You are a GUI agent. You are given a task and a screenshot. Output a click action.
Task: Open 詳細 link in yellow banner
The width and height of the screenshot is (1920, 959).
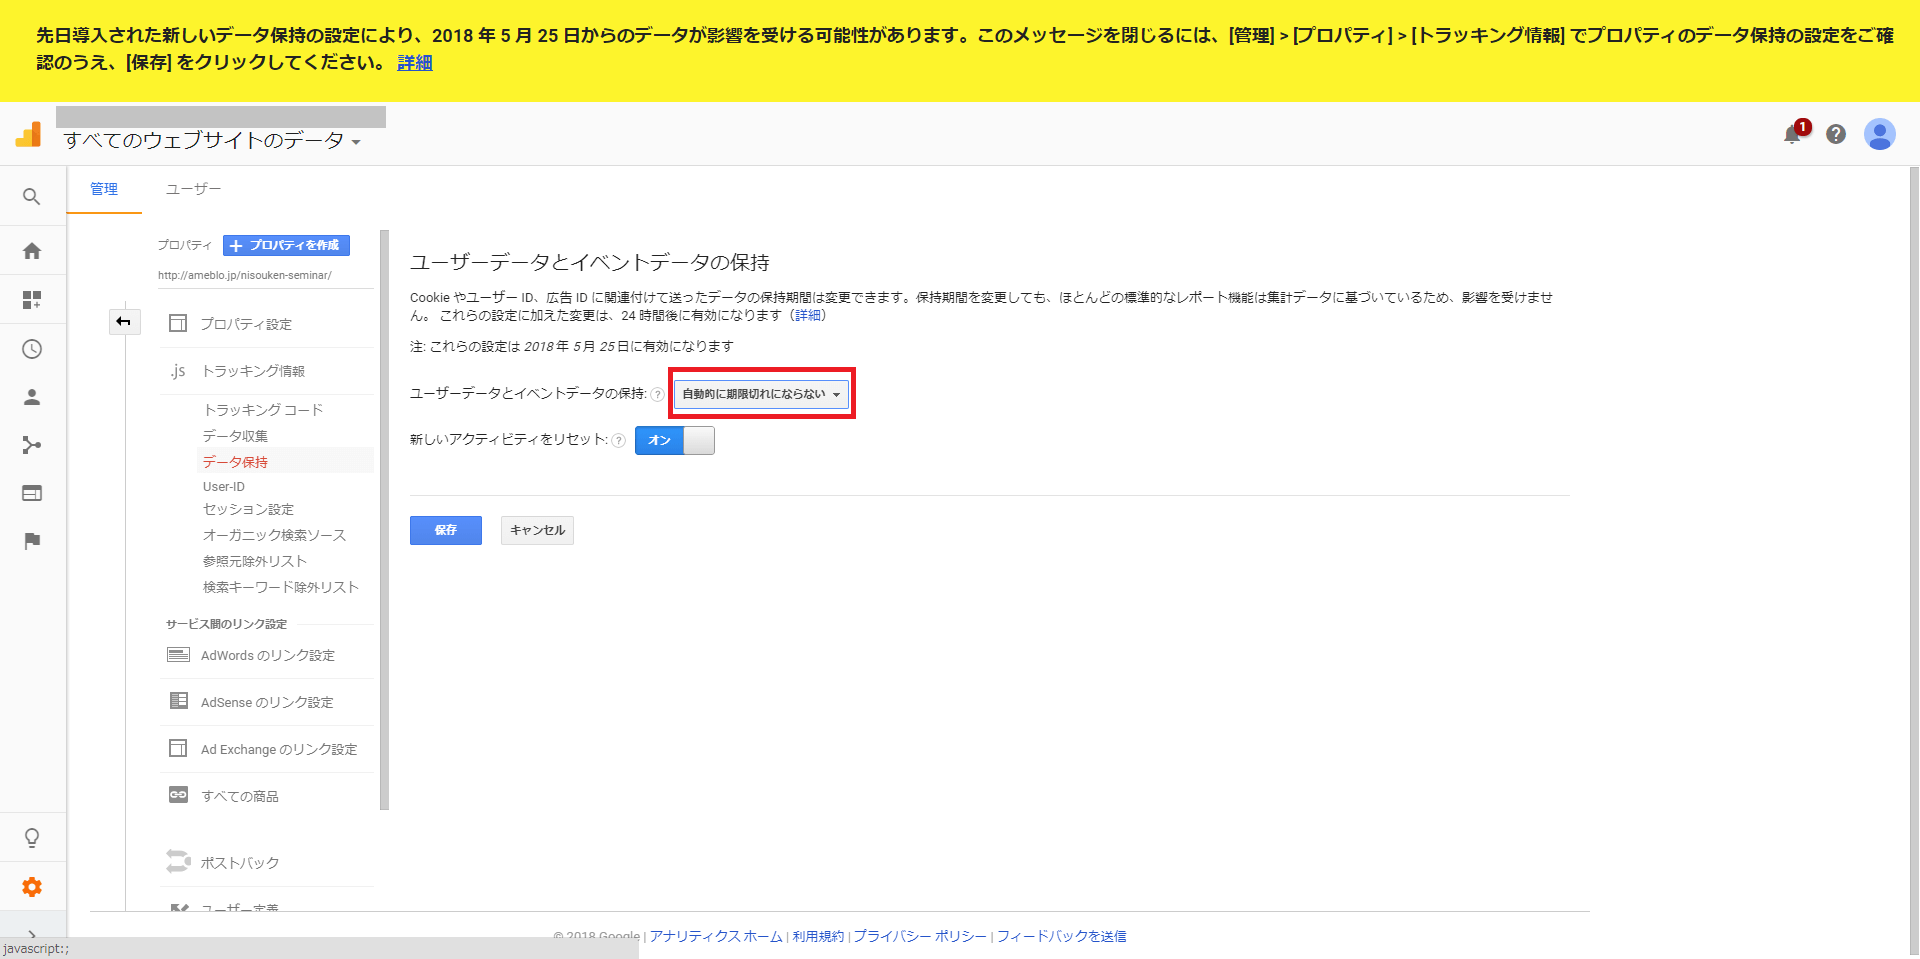coord(415,63)
